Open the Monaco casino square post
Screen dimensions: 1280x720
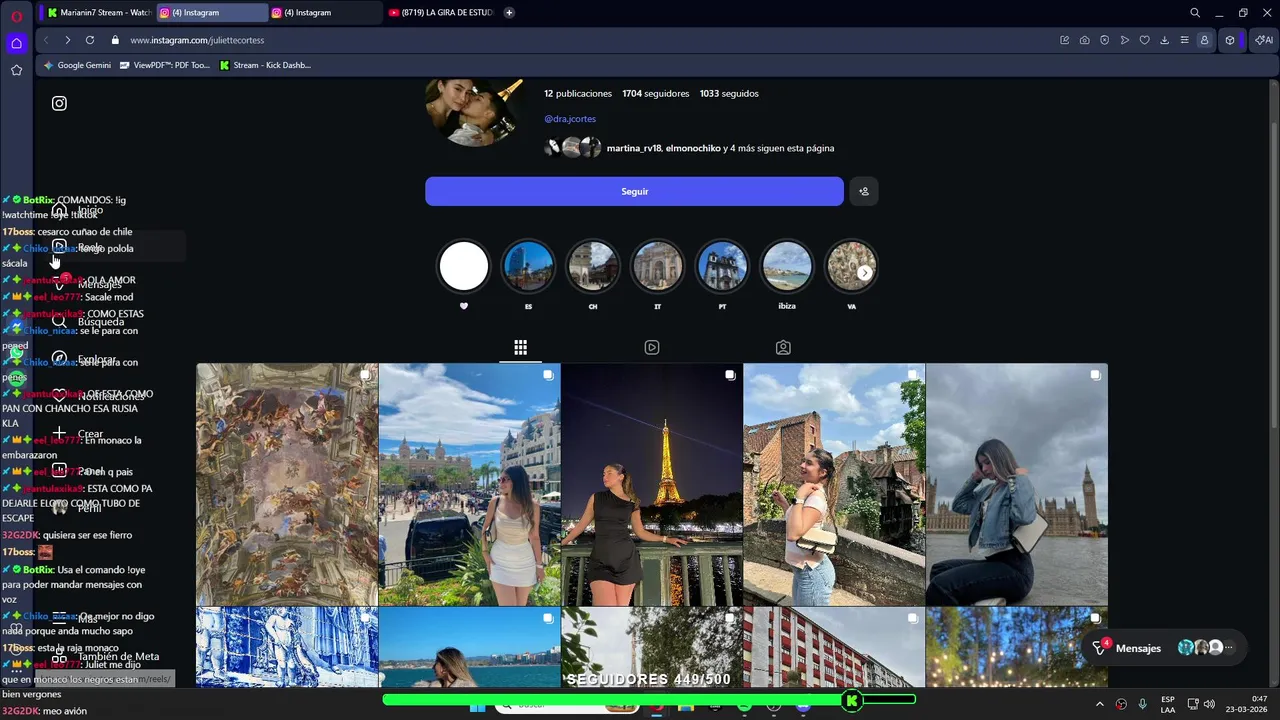[470, 484]
